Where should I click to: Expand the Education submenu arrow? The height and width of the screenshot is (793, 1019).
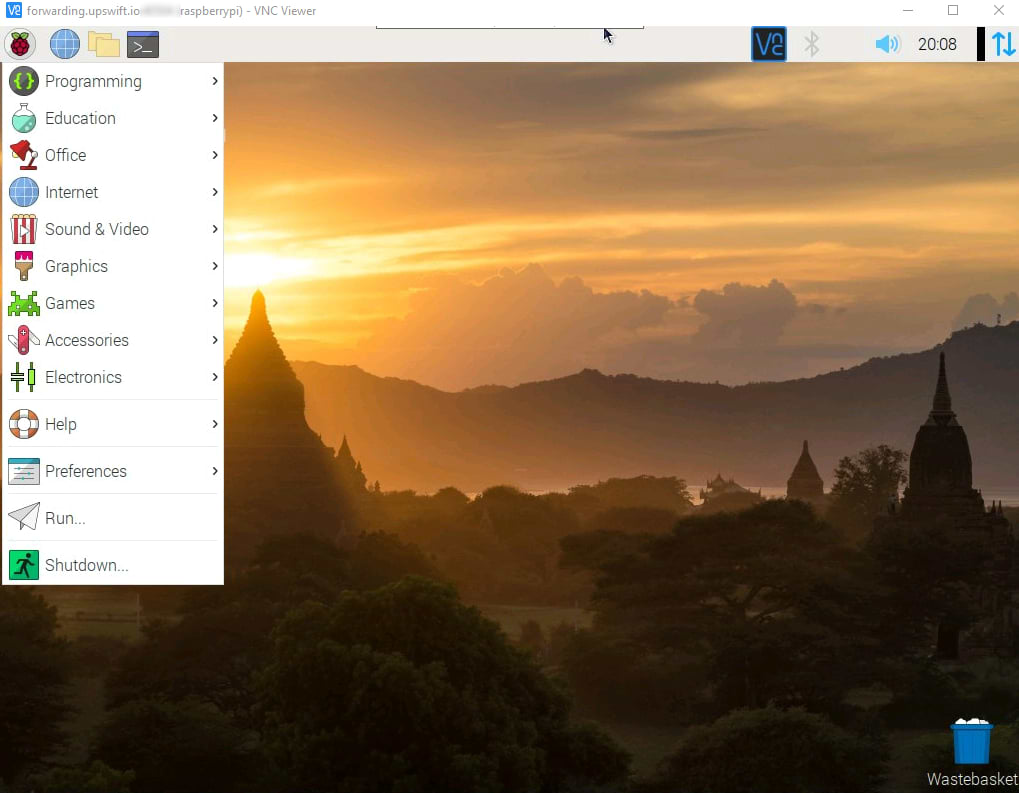click(x=214, y=118)
